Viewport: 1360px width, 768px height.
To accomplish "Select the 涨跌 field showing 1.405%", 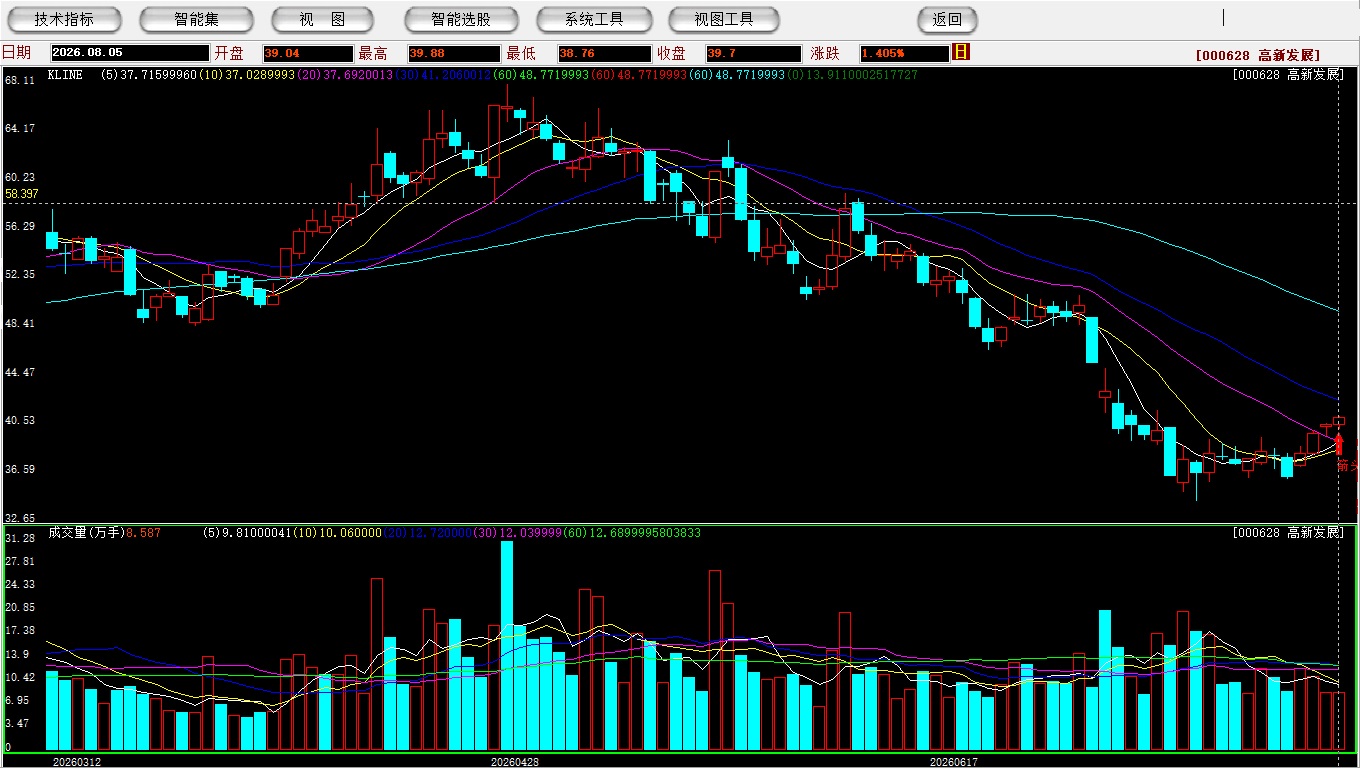I will pyautogui.click(x=903, y=53).
